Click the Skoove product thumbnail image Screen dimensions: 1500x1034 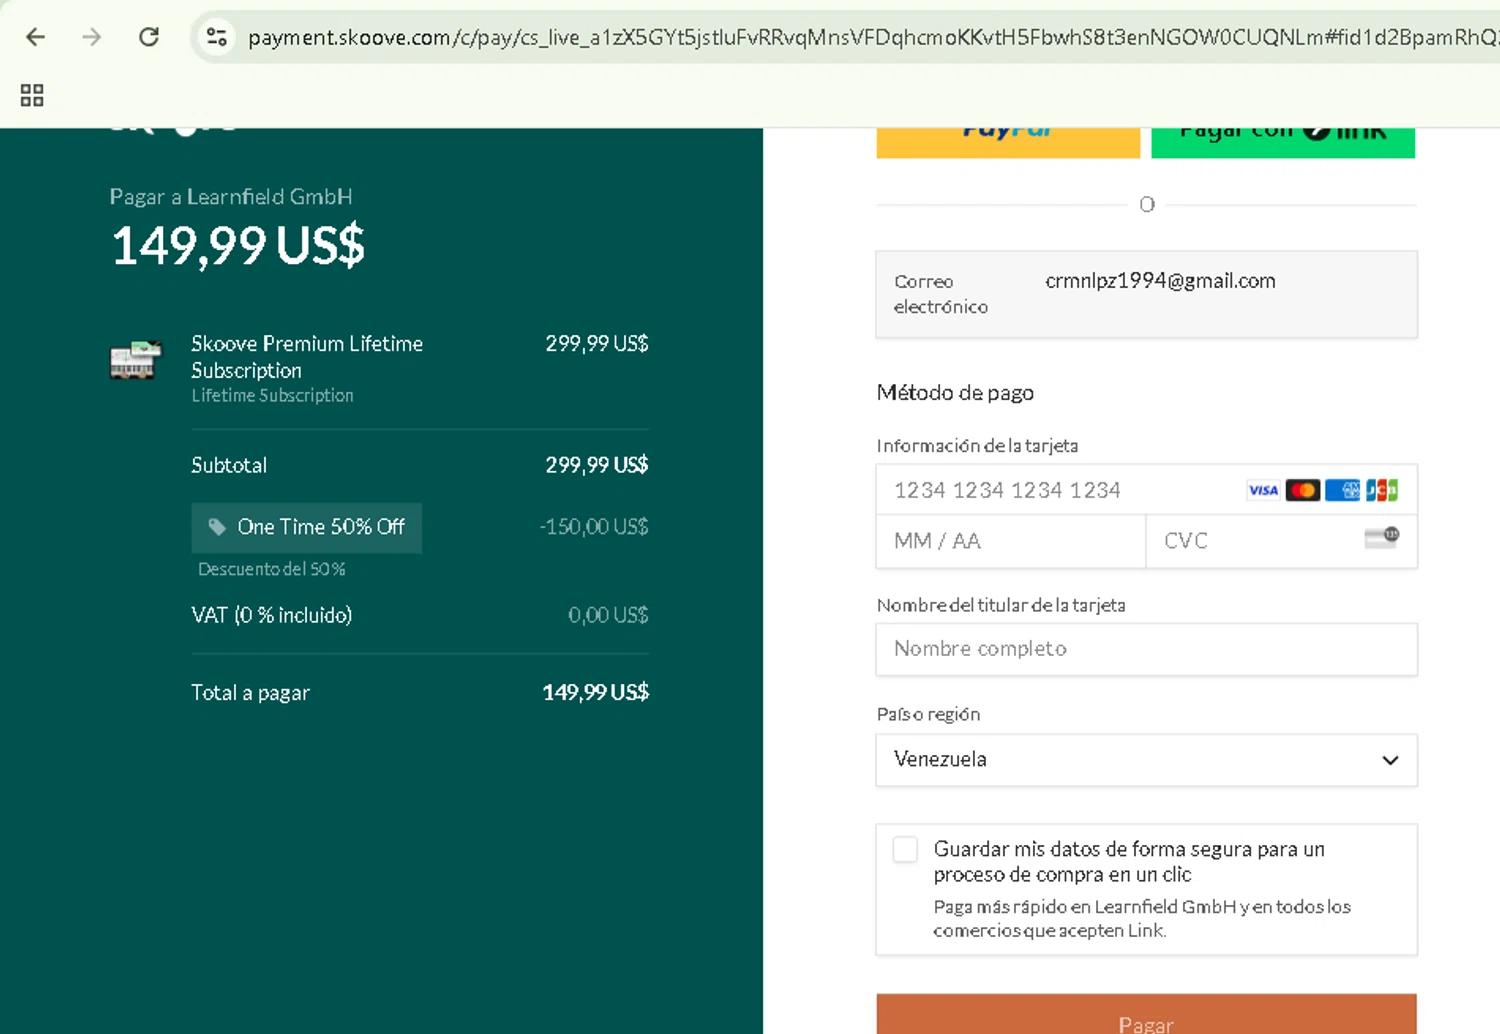click(135, 359)
